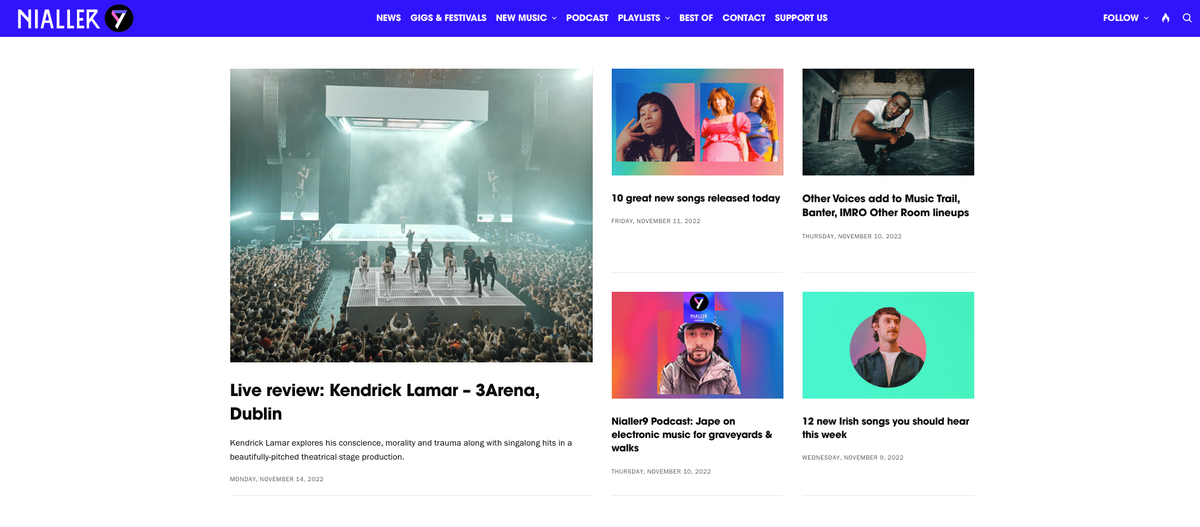
Task: Click the date under the Jape podcast article
Action: pyautogui.click(x=661, y=471)
